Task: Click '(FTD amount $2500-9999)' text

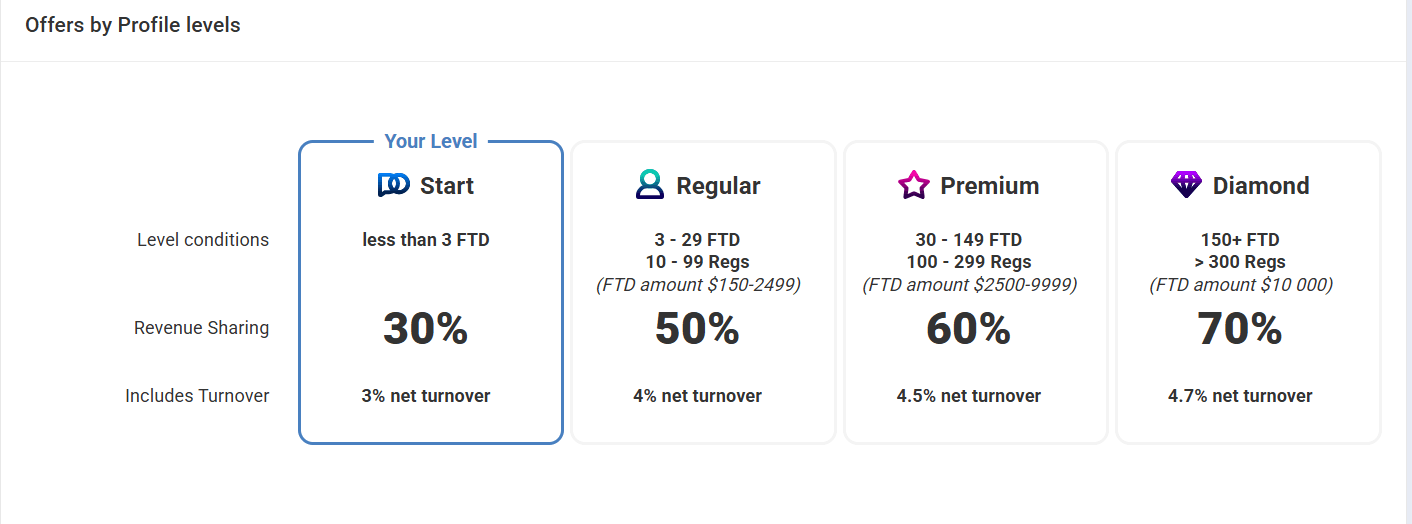Action: 969,285
